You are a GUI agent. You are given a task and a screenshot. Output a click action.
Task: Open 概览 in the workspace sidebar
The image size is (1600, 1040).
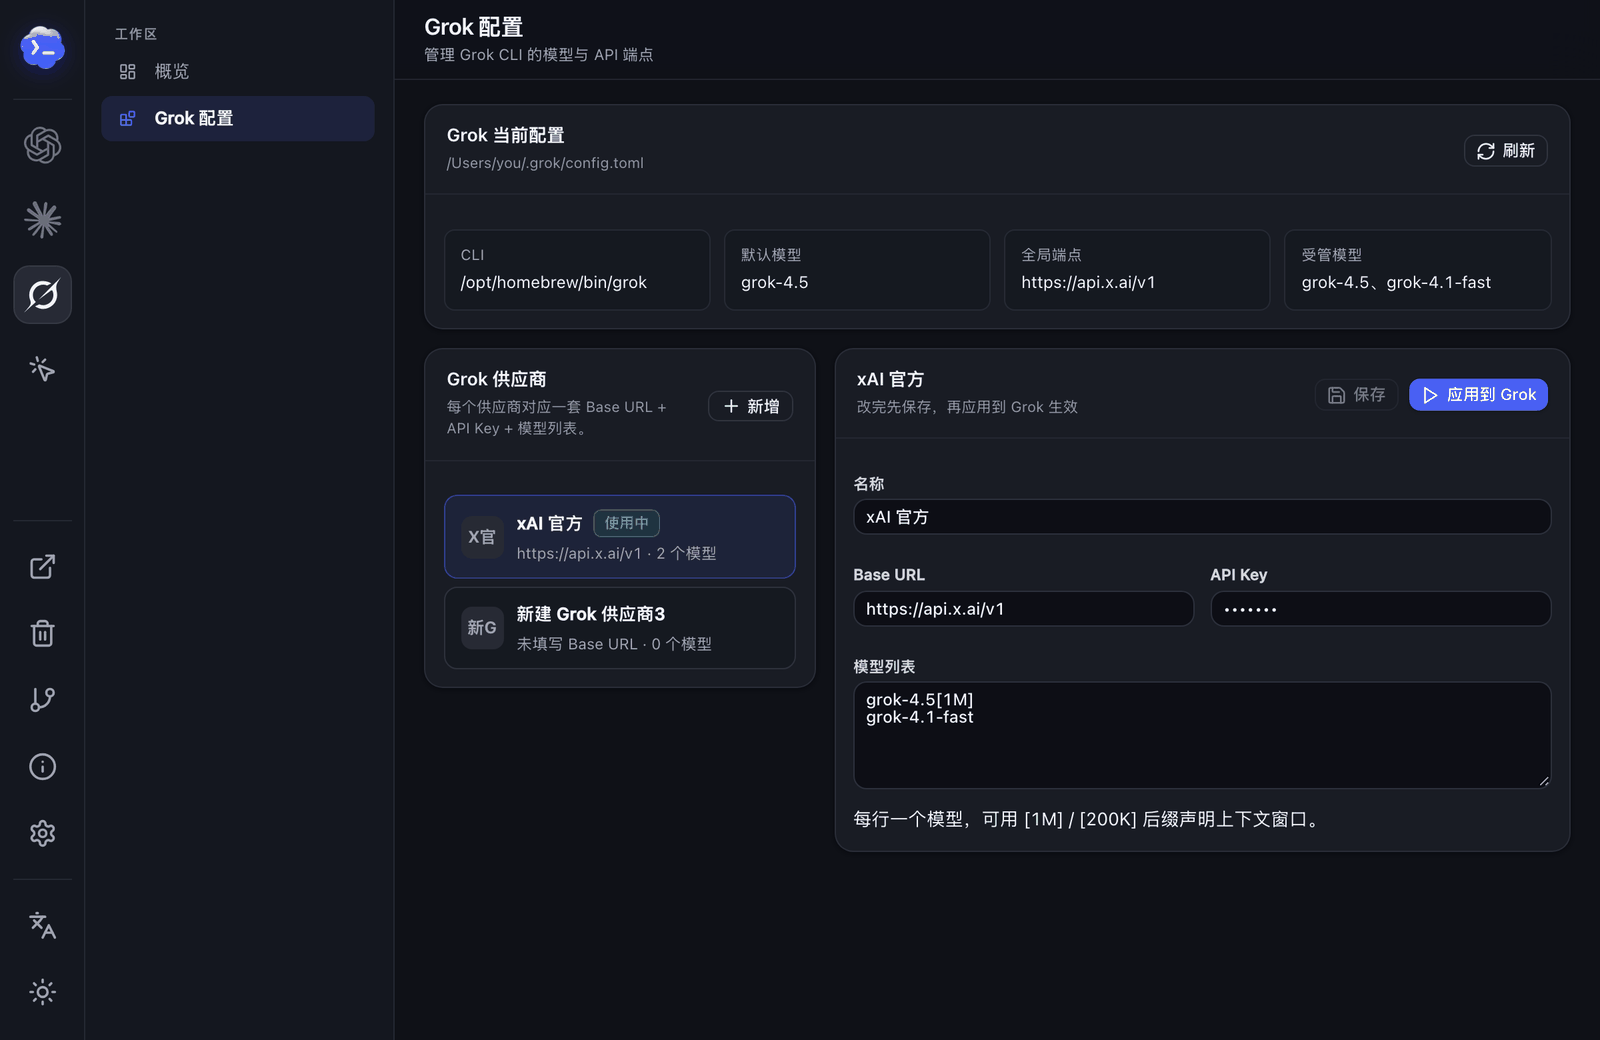[x=238, y=71]
